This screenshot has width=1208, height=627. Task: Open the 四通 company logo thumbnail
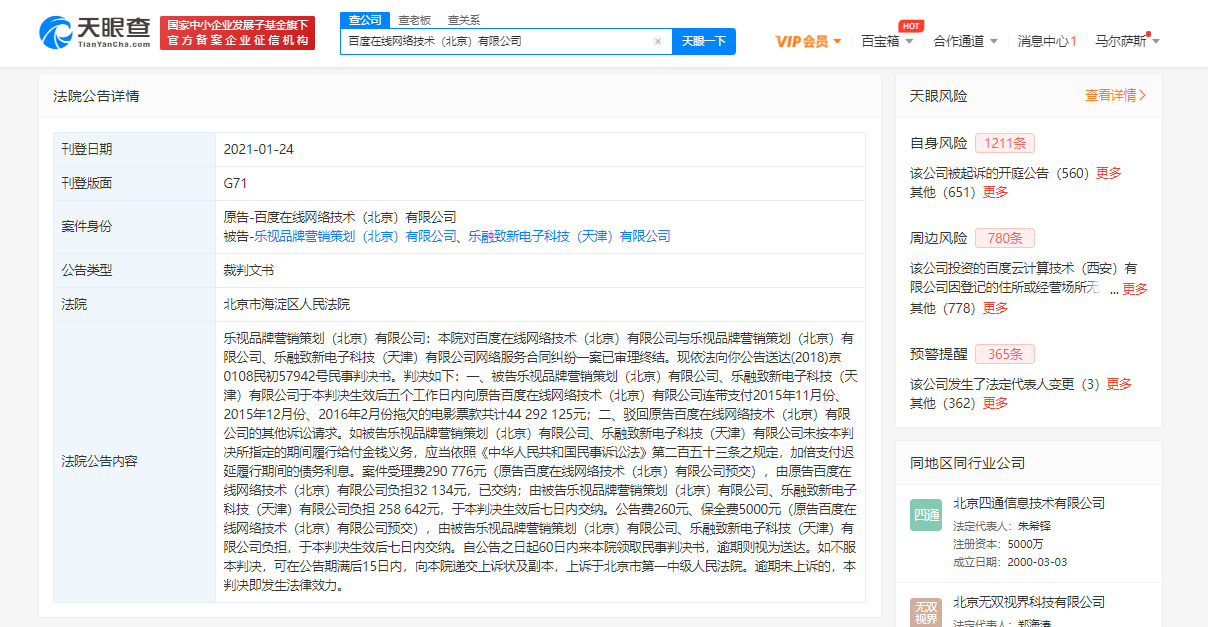[926, 515]
